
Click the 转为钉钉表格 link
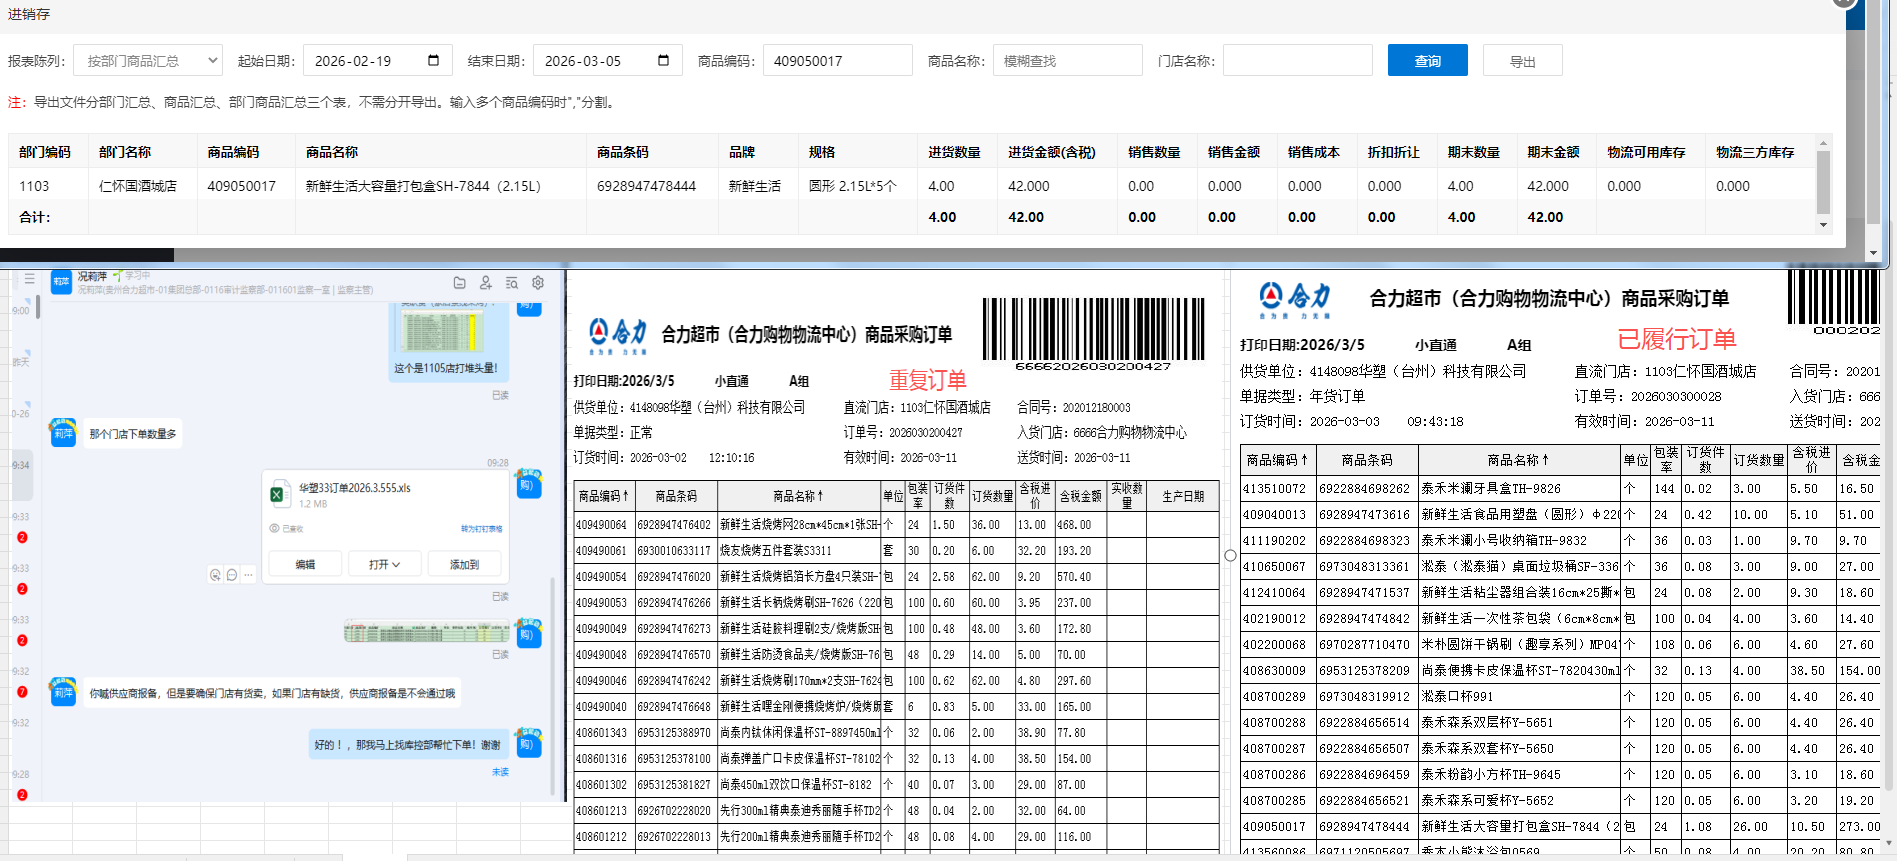click(481, 529)
